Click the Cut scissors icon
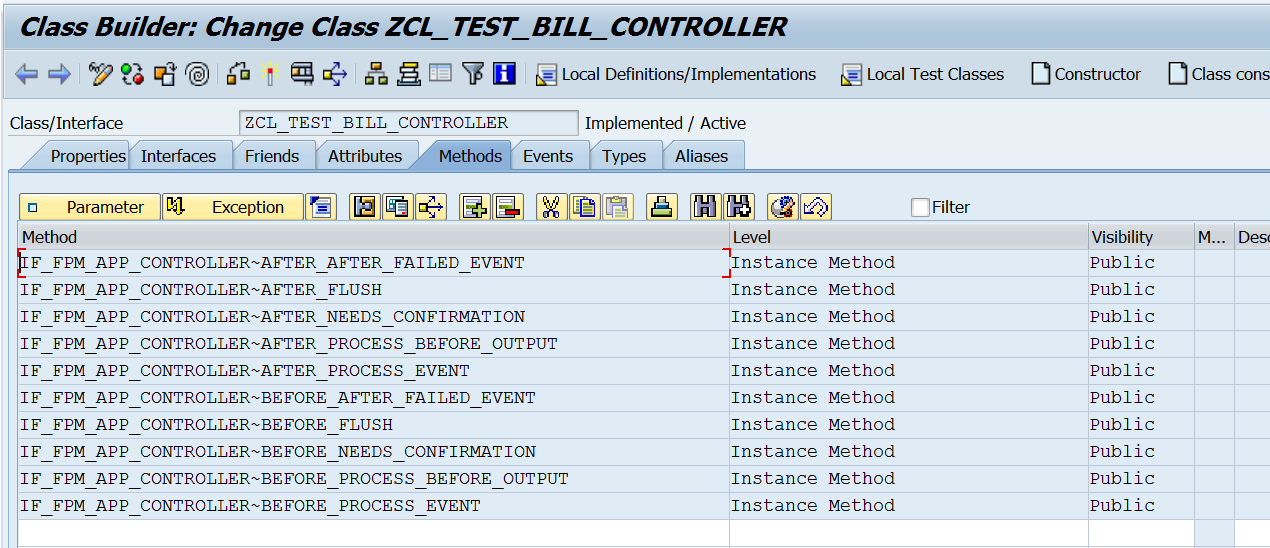This screenshot has height=548, width=1270. (551, 207)
